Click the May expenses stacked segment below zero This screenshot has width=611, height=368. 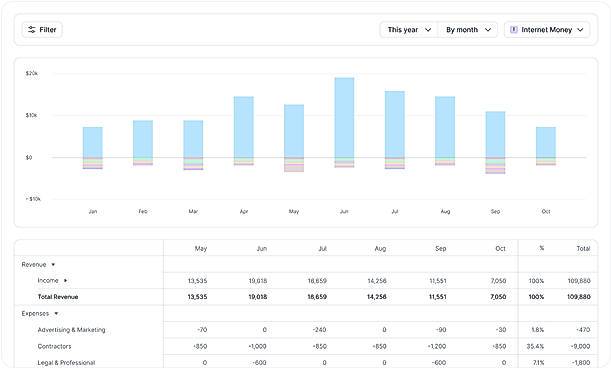point(294,165)
